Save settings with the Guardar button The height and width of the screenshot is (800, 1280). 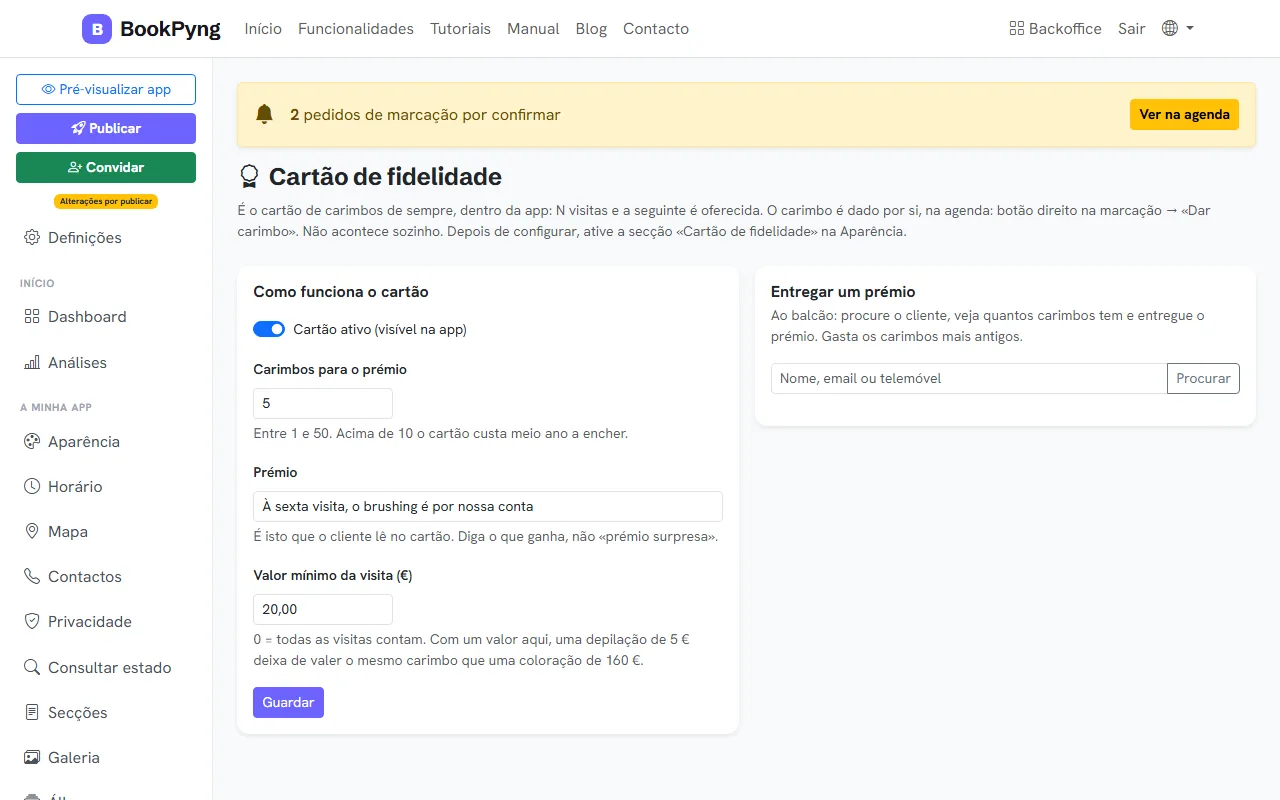click(288, 702)
